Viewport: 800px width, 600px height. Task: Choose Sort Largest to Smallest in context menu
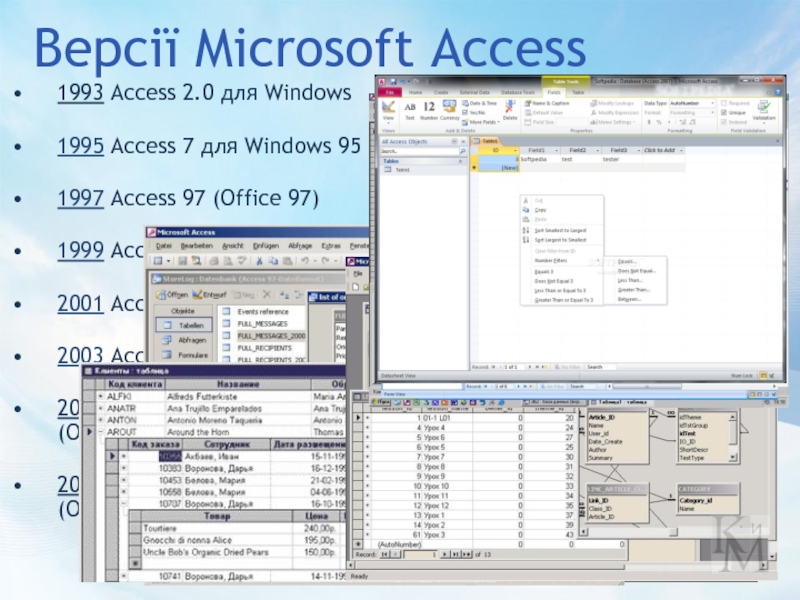pyautogui.click(x=561, y=240)
